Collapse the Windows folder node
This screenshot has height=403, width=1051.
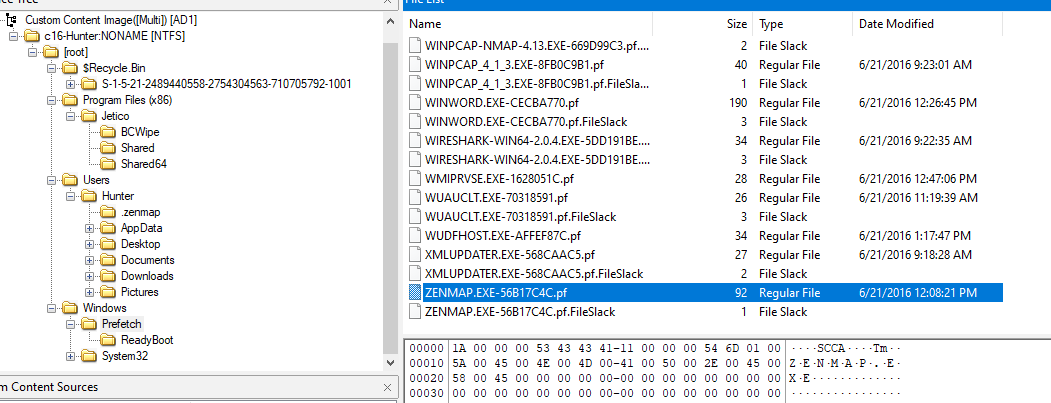pyautogui.click(x=52, y=308)
